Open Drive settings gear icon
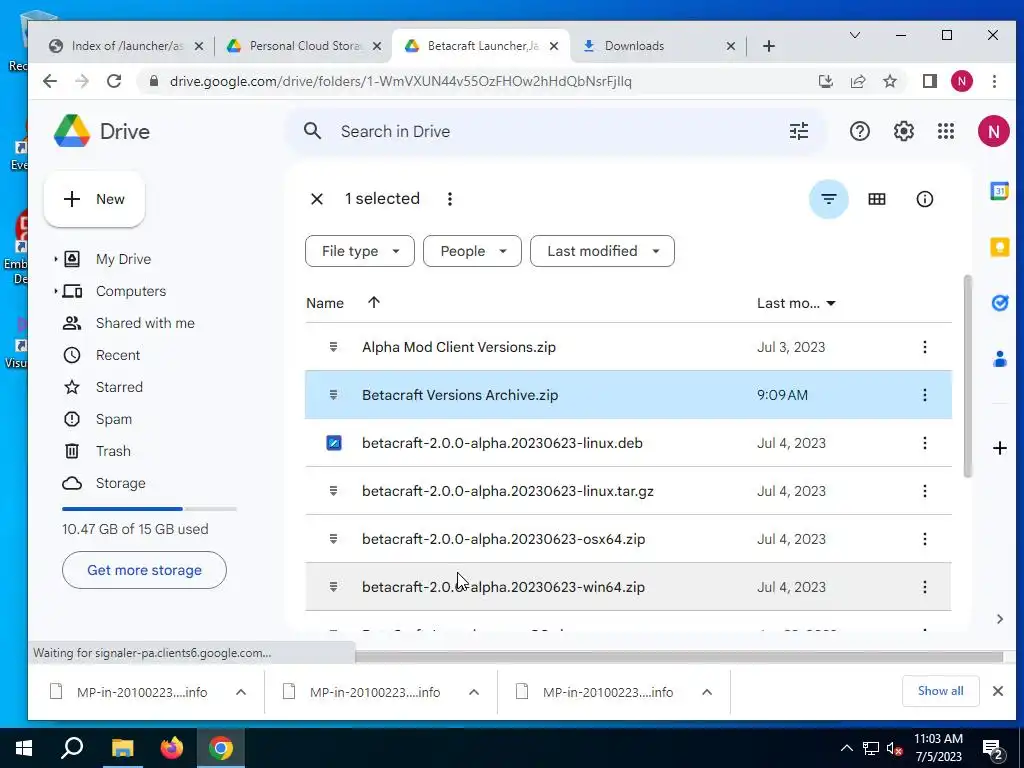The width and height of the screenshot is (1024, 768). pos(903,131)
